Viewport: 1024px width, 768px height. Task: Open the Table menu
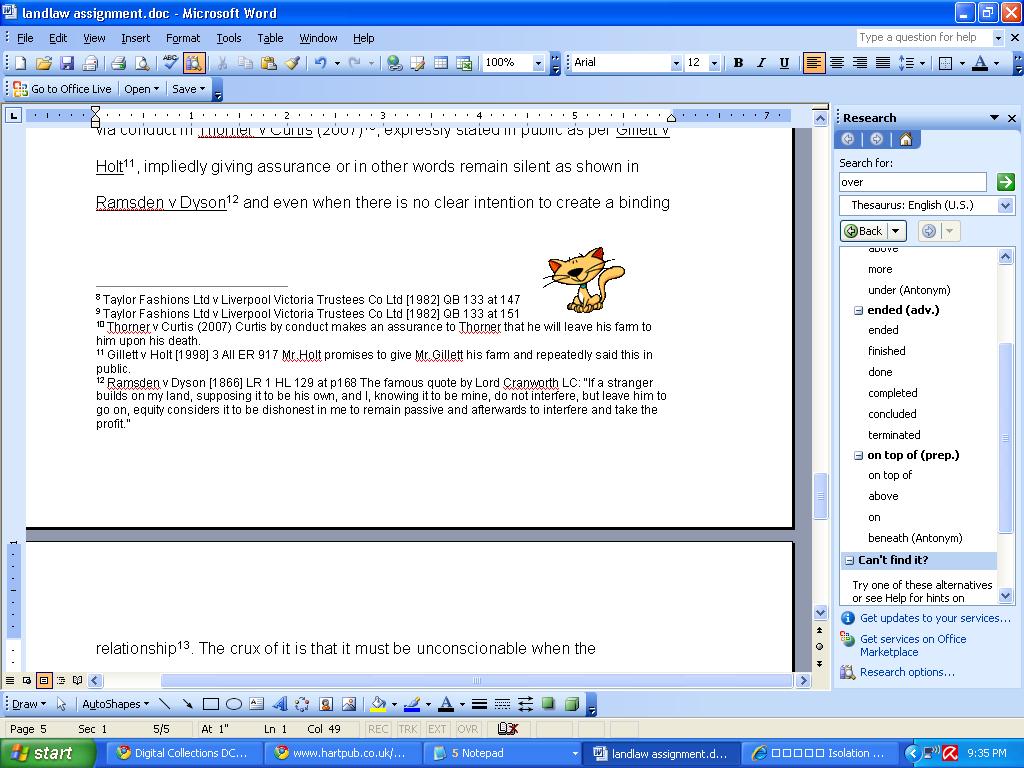[x=270, y=38]
